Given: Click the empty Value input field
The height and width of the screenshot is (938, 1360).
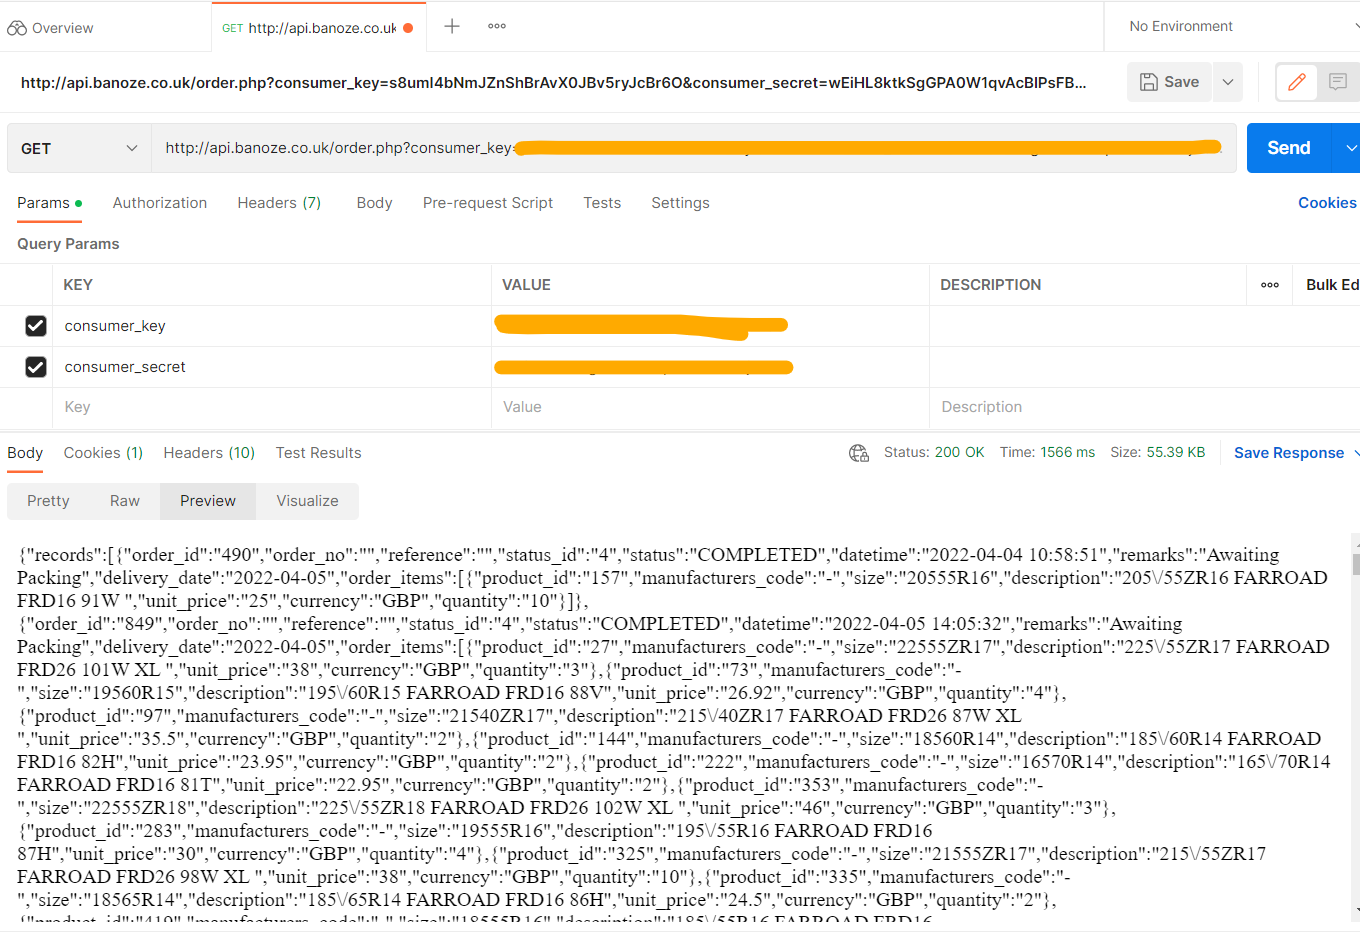Looking at the screenshot, I should [711, 407].
